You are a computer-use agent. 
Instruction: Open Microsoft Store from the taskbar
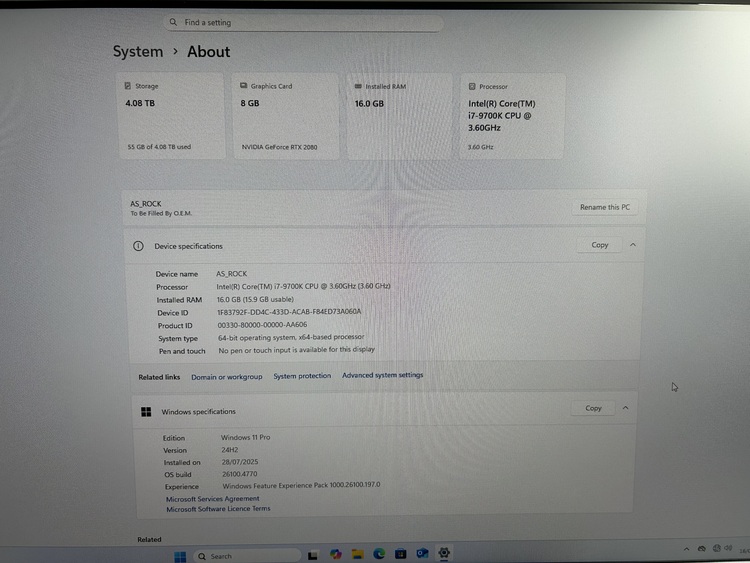click(400, 553)
